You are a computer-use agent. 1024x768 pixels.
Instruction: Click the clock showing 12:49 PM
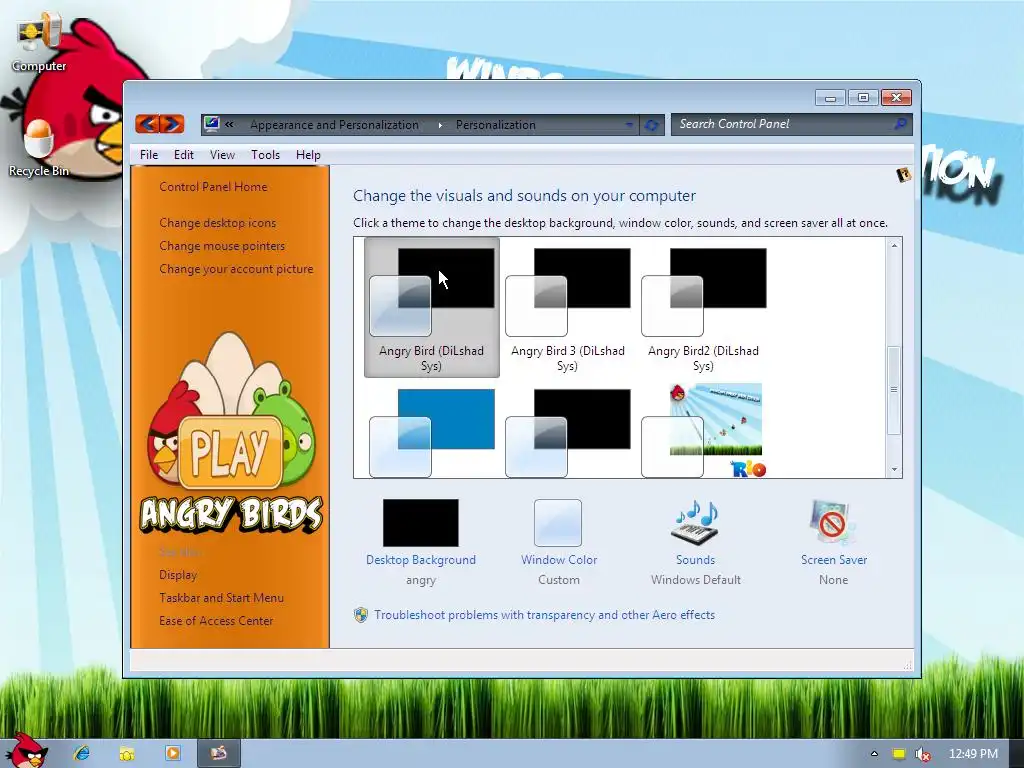[973, 754]
